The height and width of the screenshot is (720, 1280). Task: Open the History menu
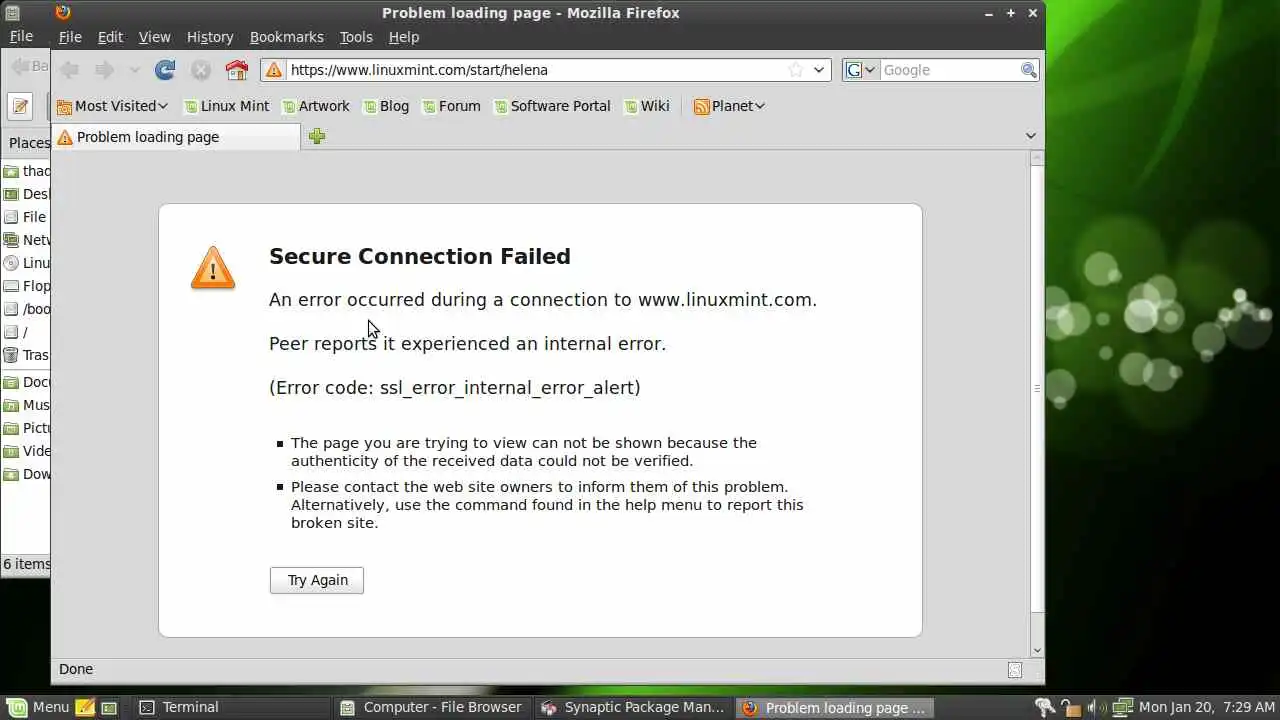coord(210,37)
